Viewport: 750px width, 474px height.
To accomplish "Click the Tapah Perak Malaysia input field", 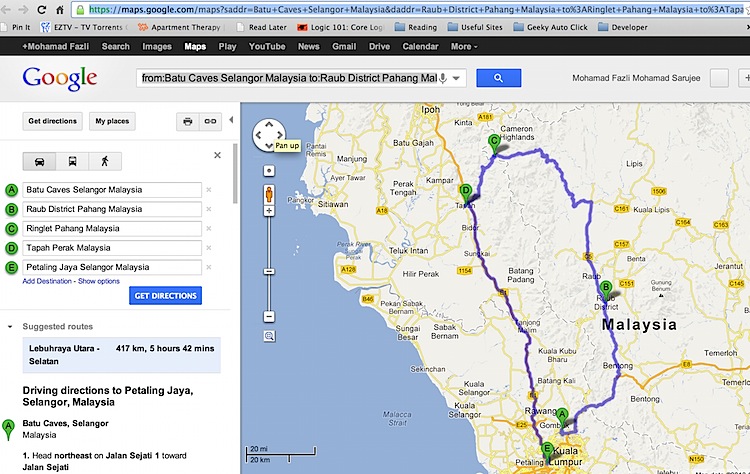I will coord(112,248).
